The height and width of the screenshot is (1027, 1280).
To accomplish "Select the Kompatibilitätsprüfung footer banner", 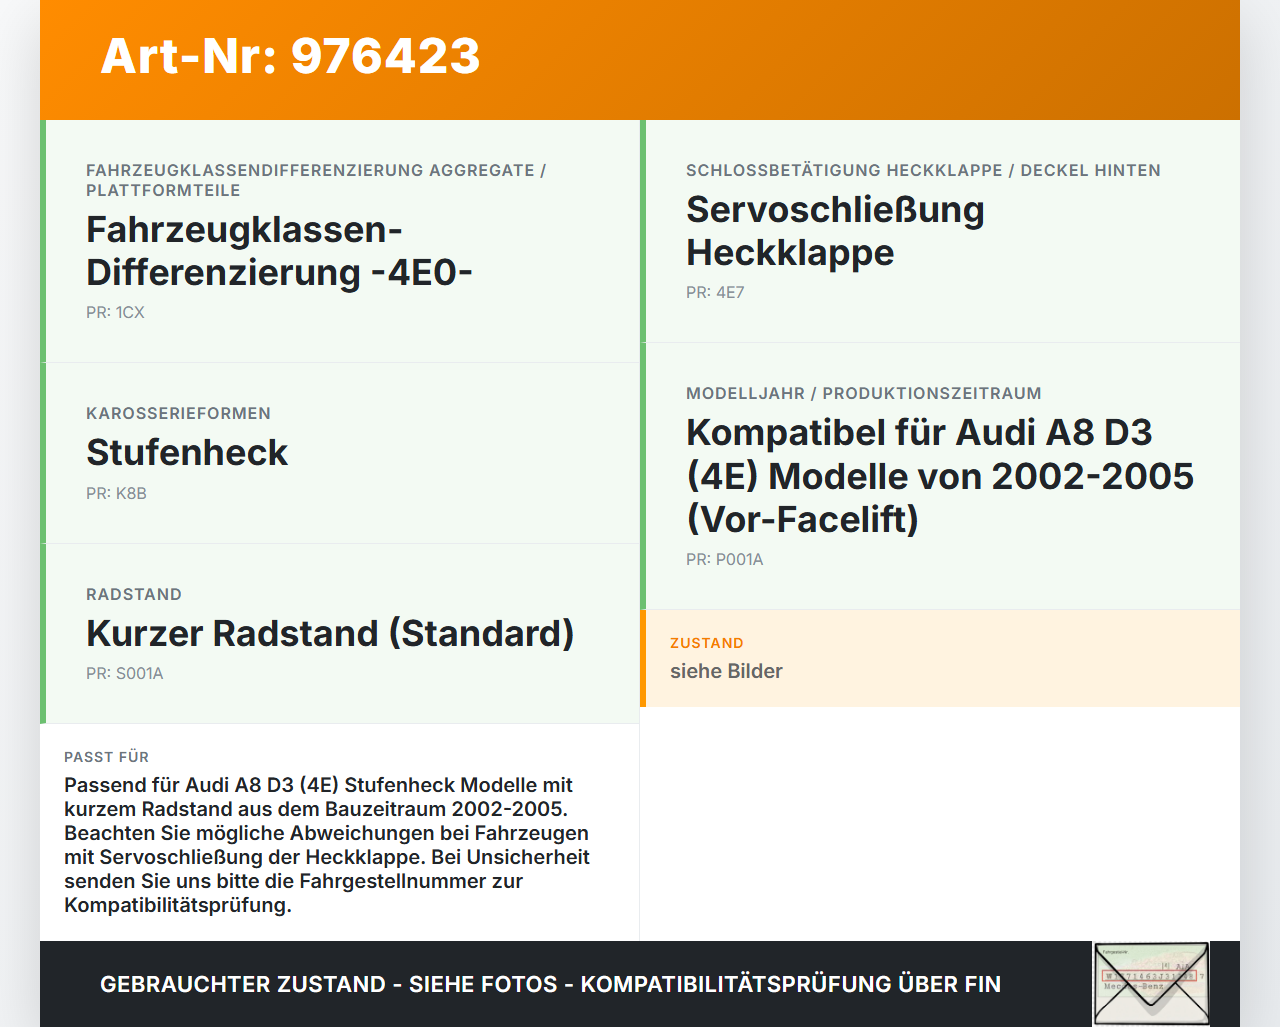I will [x=550, y=984].
